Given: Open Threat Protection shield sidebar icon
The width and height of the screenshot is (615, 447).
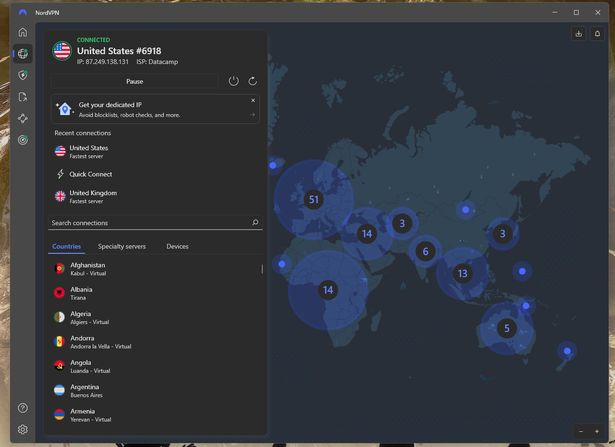Looking at the screenshot, I should pos(23,75).
